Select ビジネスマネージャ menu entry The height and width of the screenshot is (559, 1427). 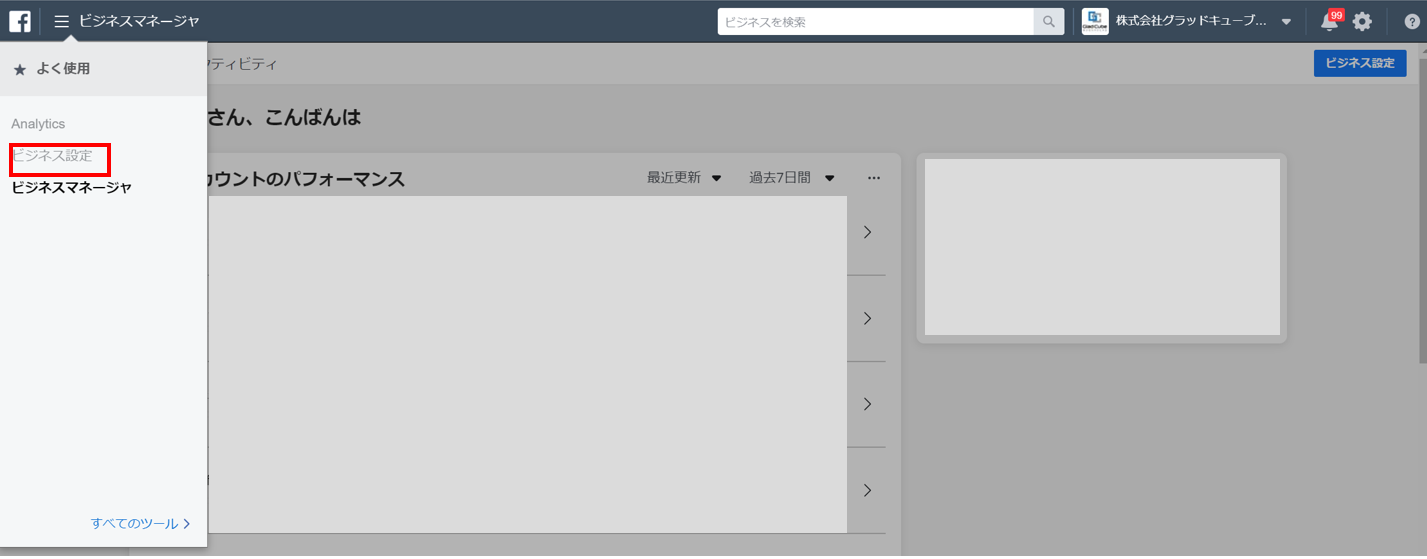tap(72, 187)
